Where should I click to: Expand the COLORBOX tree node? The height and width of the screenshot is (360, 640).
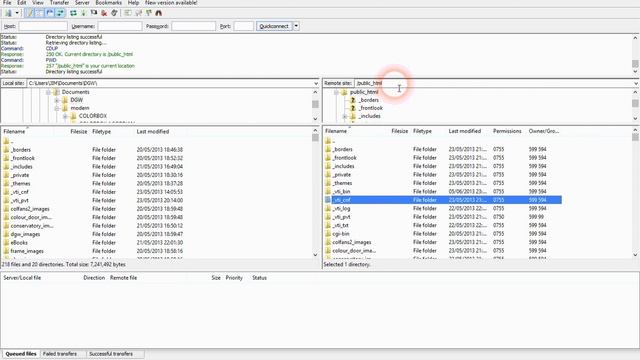[x=65, y=116]
